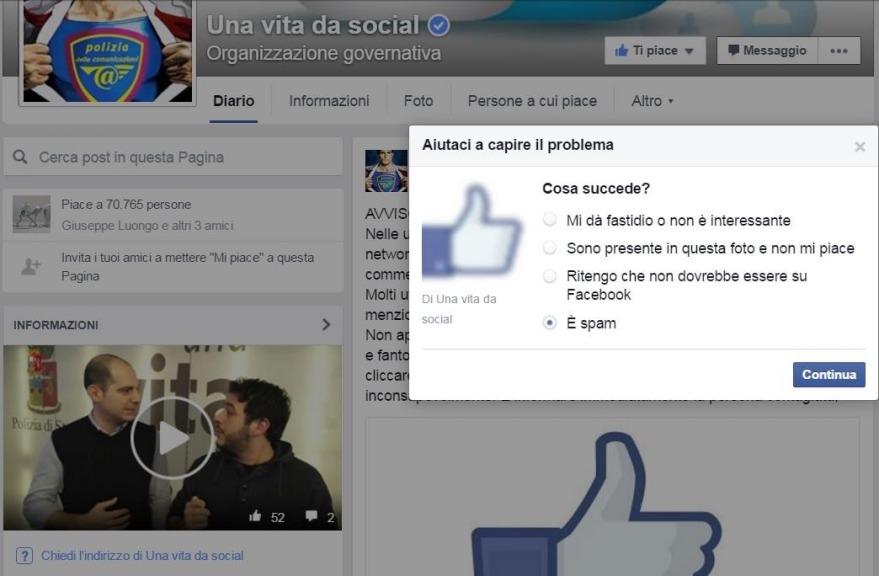Select the 'È spam' radio button
Image resolution: width=879 pixels, height=576 pixels.
click(x=550, y=322)
